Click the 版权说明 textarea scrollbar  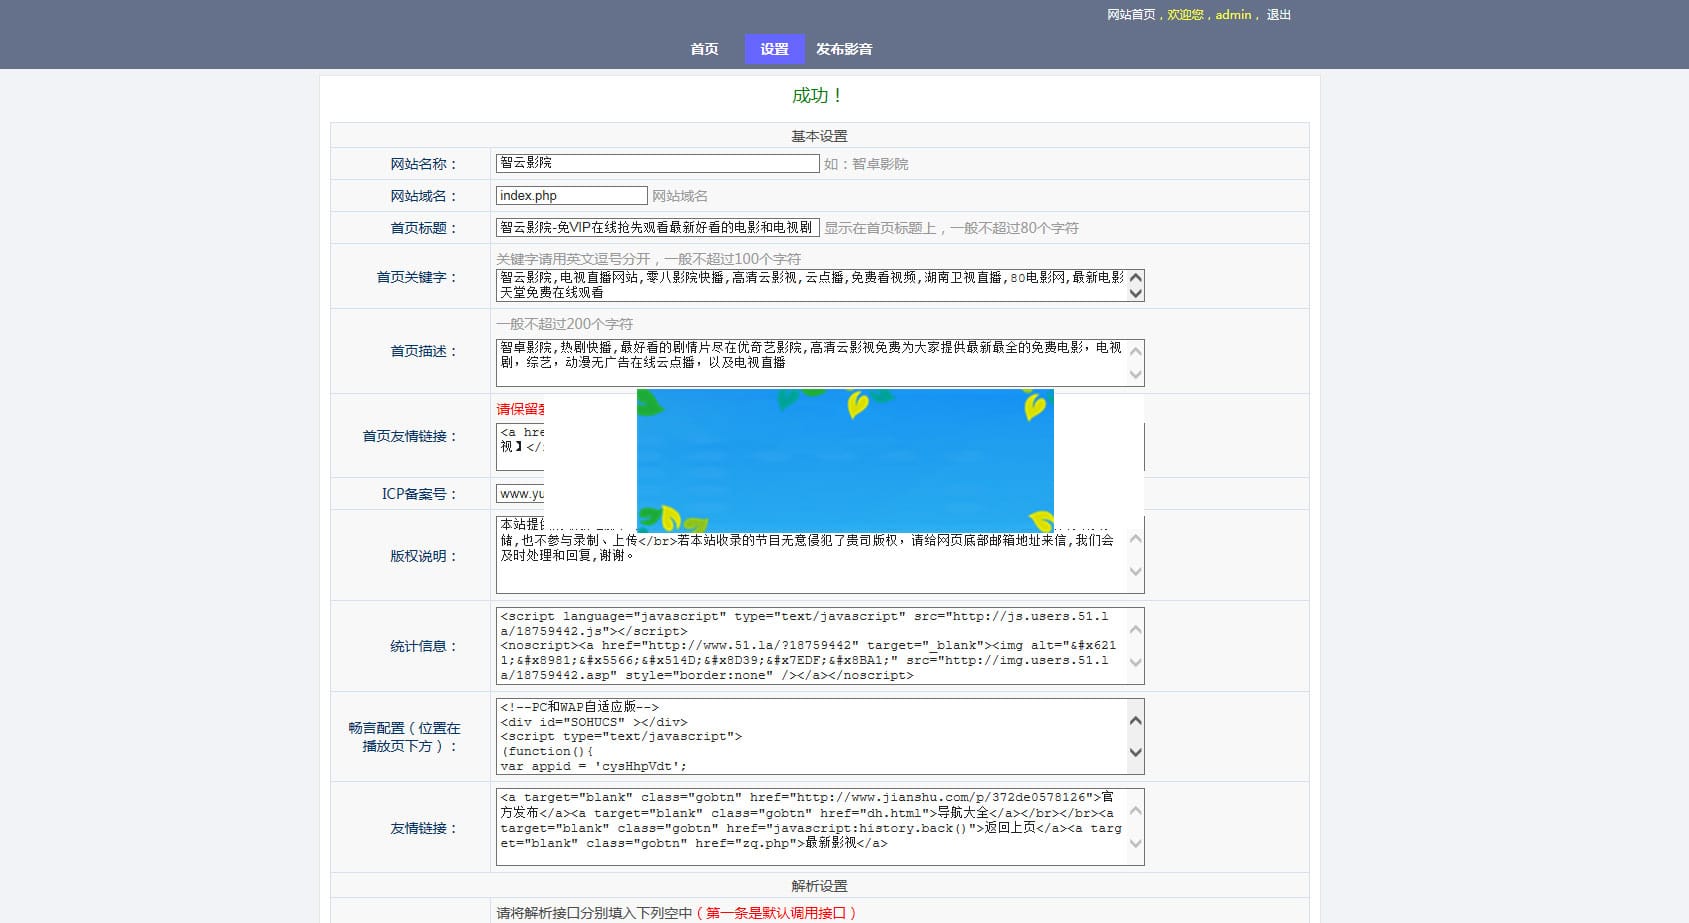tap(1135, 555)
